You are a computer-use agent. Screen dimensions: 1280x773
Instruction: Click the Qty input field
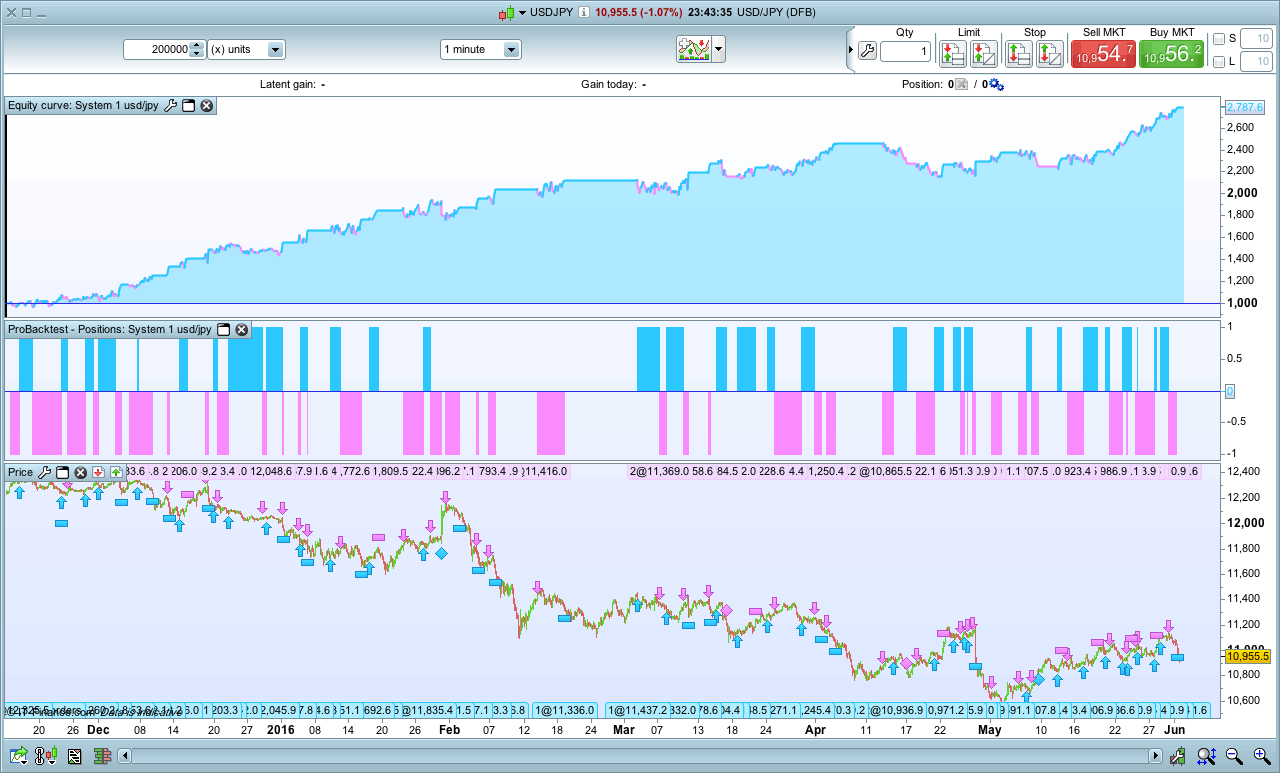pos(905,51)
